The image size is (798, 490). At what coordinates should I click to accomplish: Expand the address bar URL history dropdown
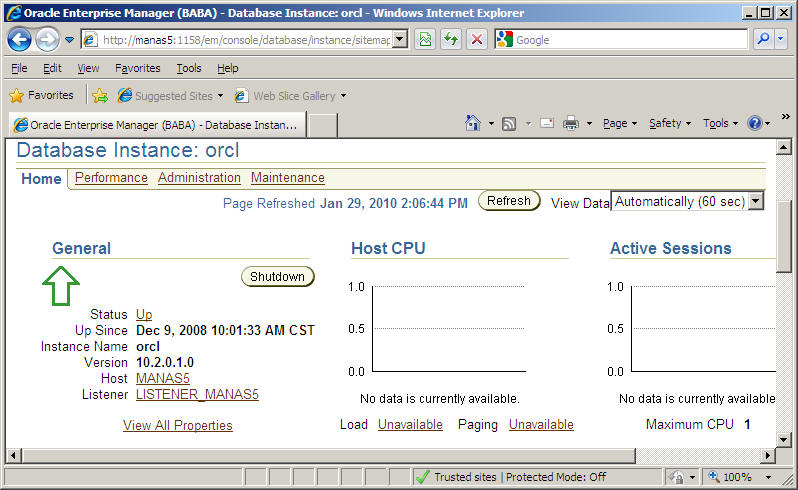click(x=400, y=39)
